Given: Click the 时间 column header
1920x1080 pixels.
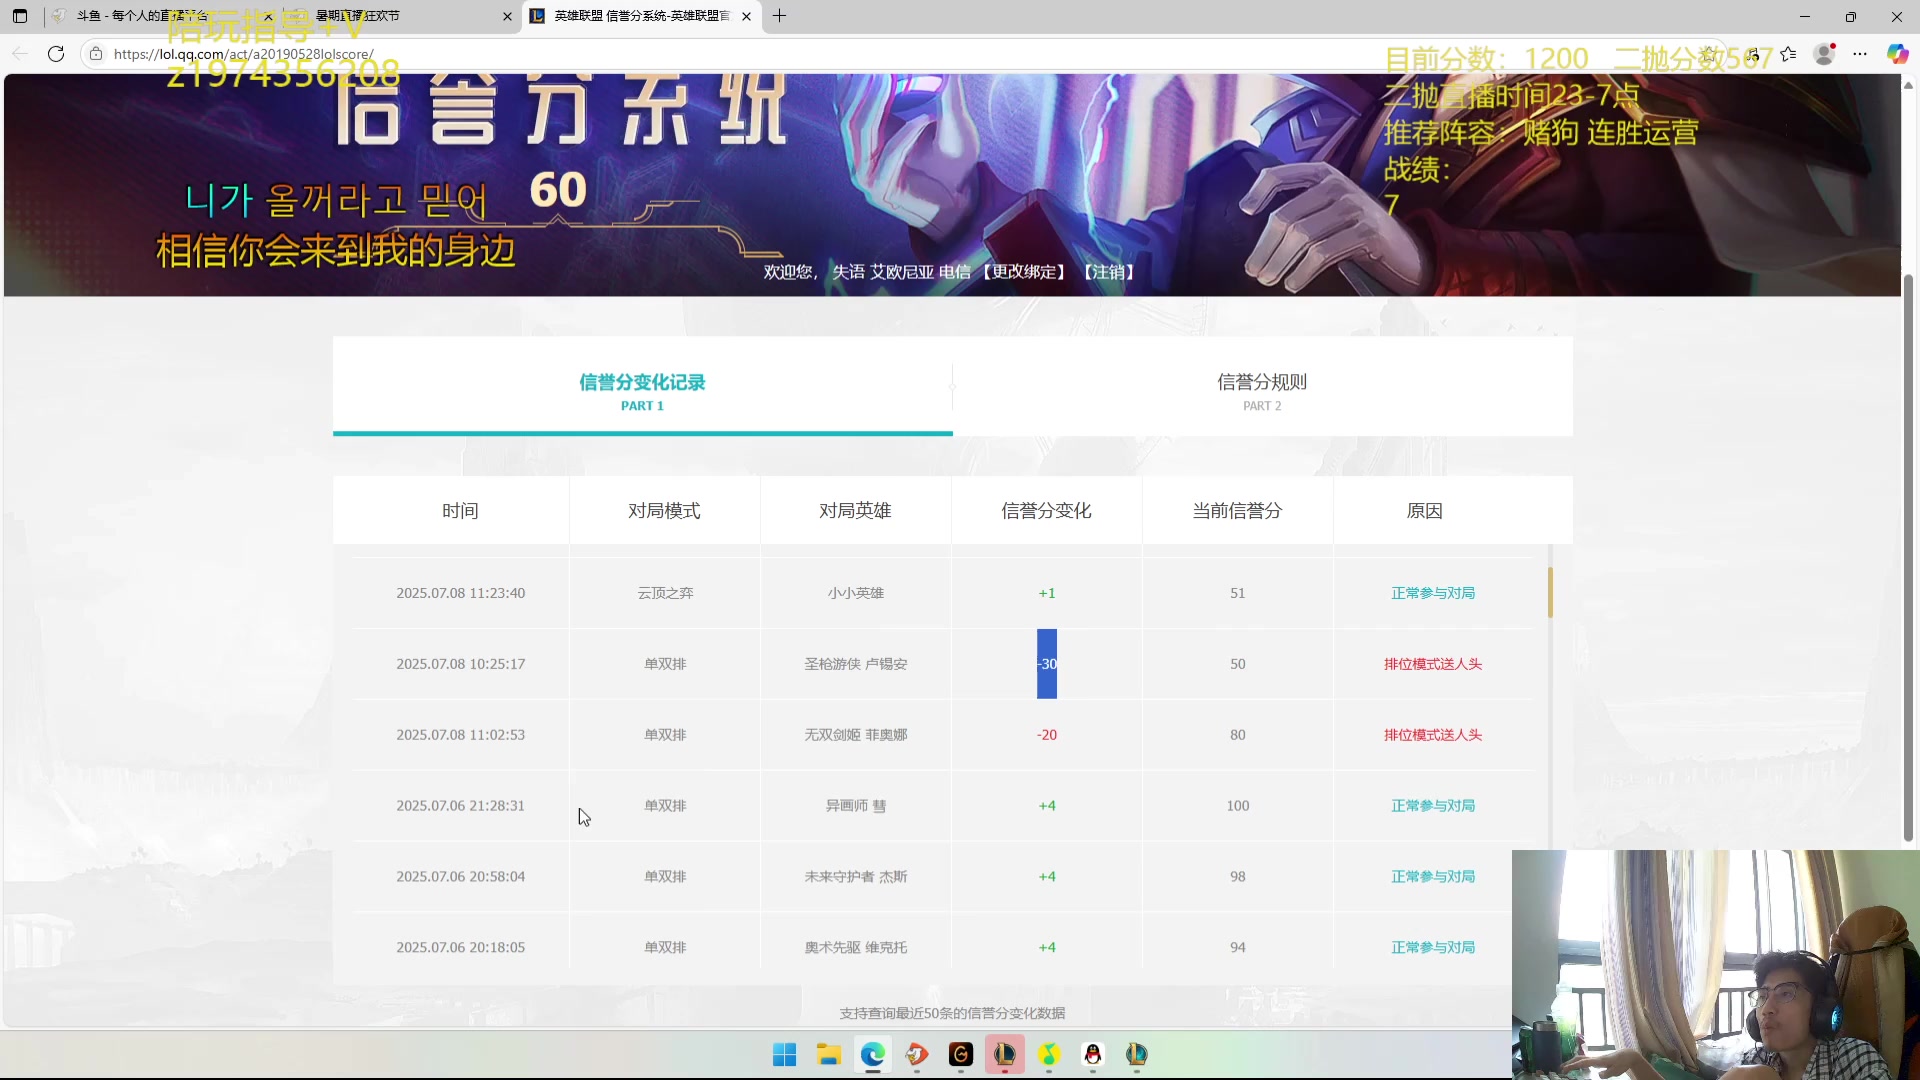Looking at the screenshot, I should pyautogui.click(x=460, y=511).
